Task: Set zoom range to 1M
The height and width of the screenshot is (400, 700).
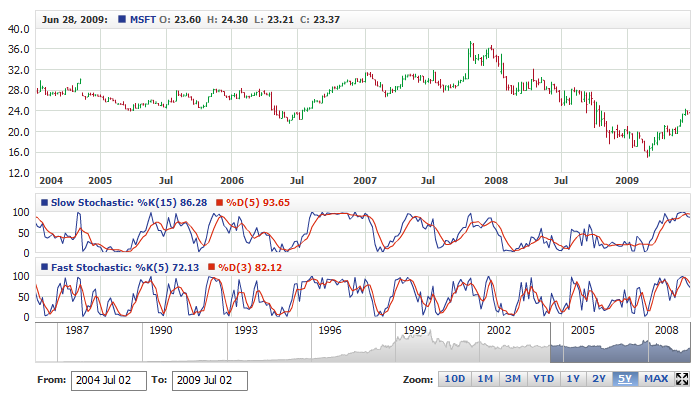Action: click(x=484, y=379)
